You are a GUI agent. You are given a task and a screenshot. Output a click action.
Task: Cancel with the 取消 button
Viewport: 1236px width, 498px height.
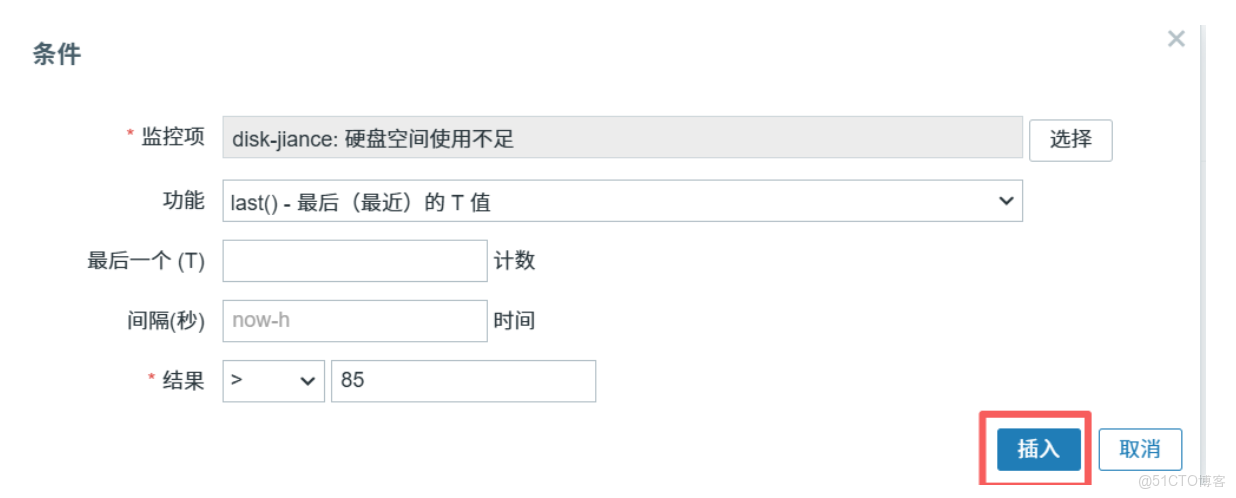(1140, 450)
